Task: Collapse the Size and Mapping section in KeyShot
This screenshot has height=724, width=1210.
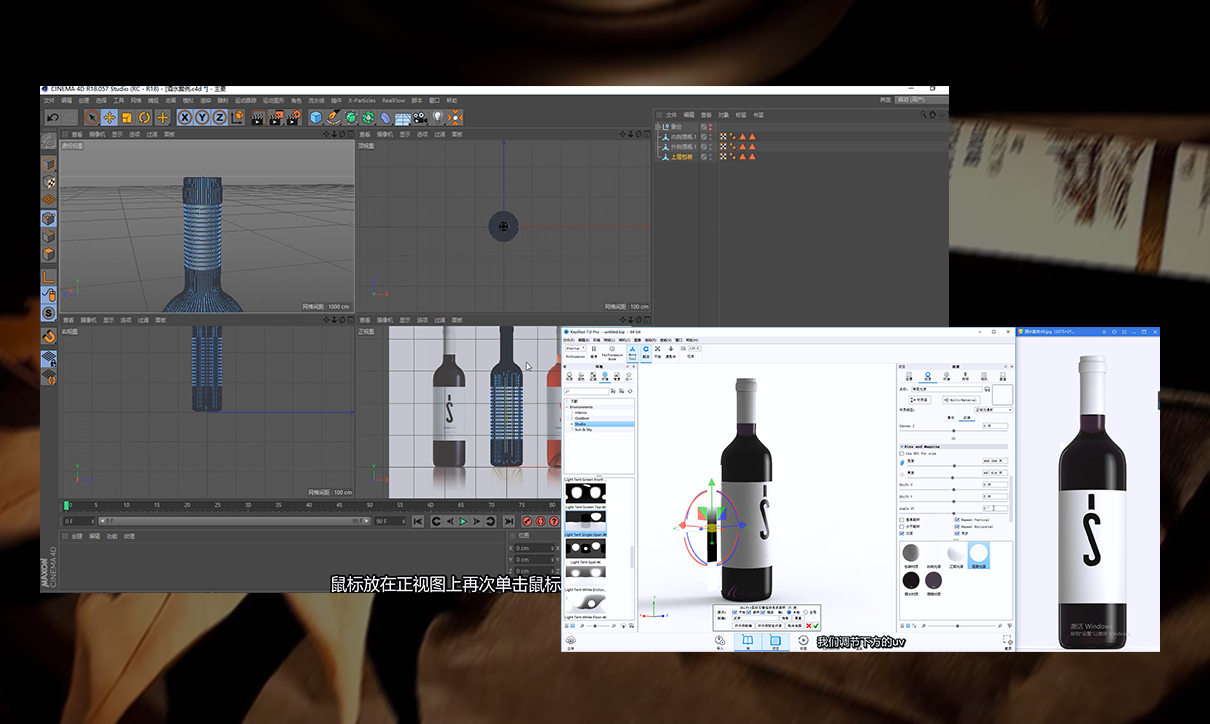Action: coord(902,446)
